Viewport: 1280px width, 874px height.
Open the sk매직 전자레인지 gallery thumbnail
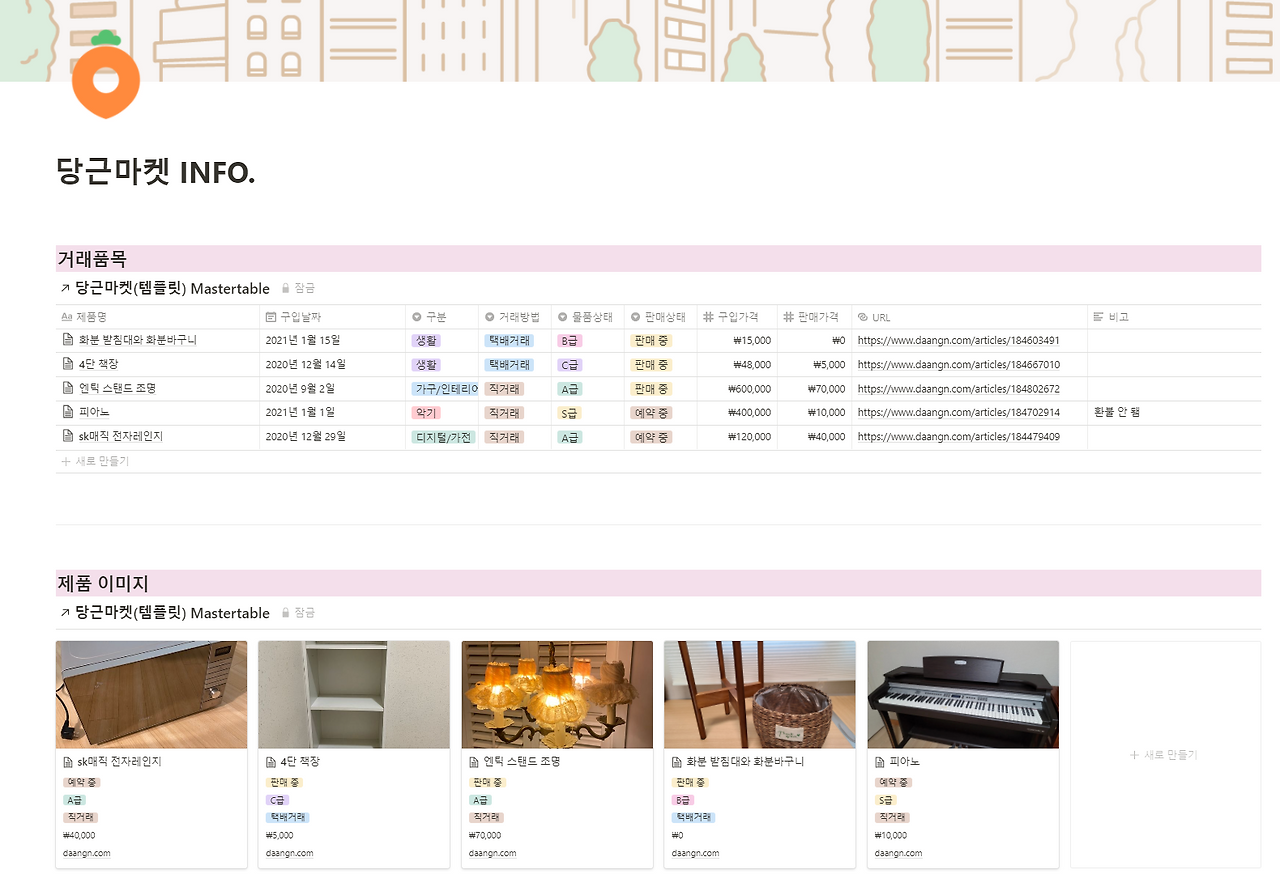point(151,695)
